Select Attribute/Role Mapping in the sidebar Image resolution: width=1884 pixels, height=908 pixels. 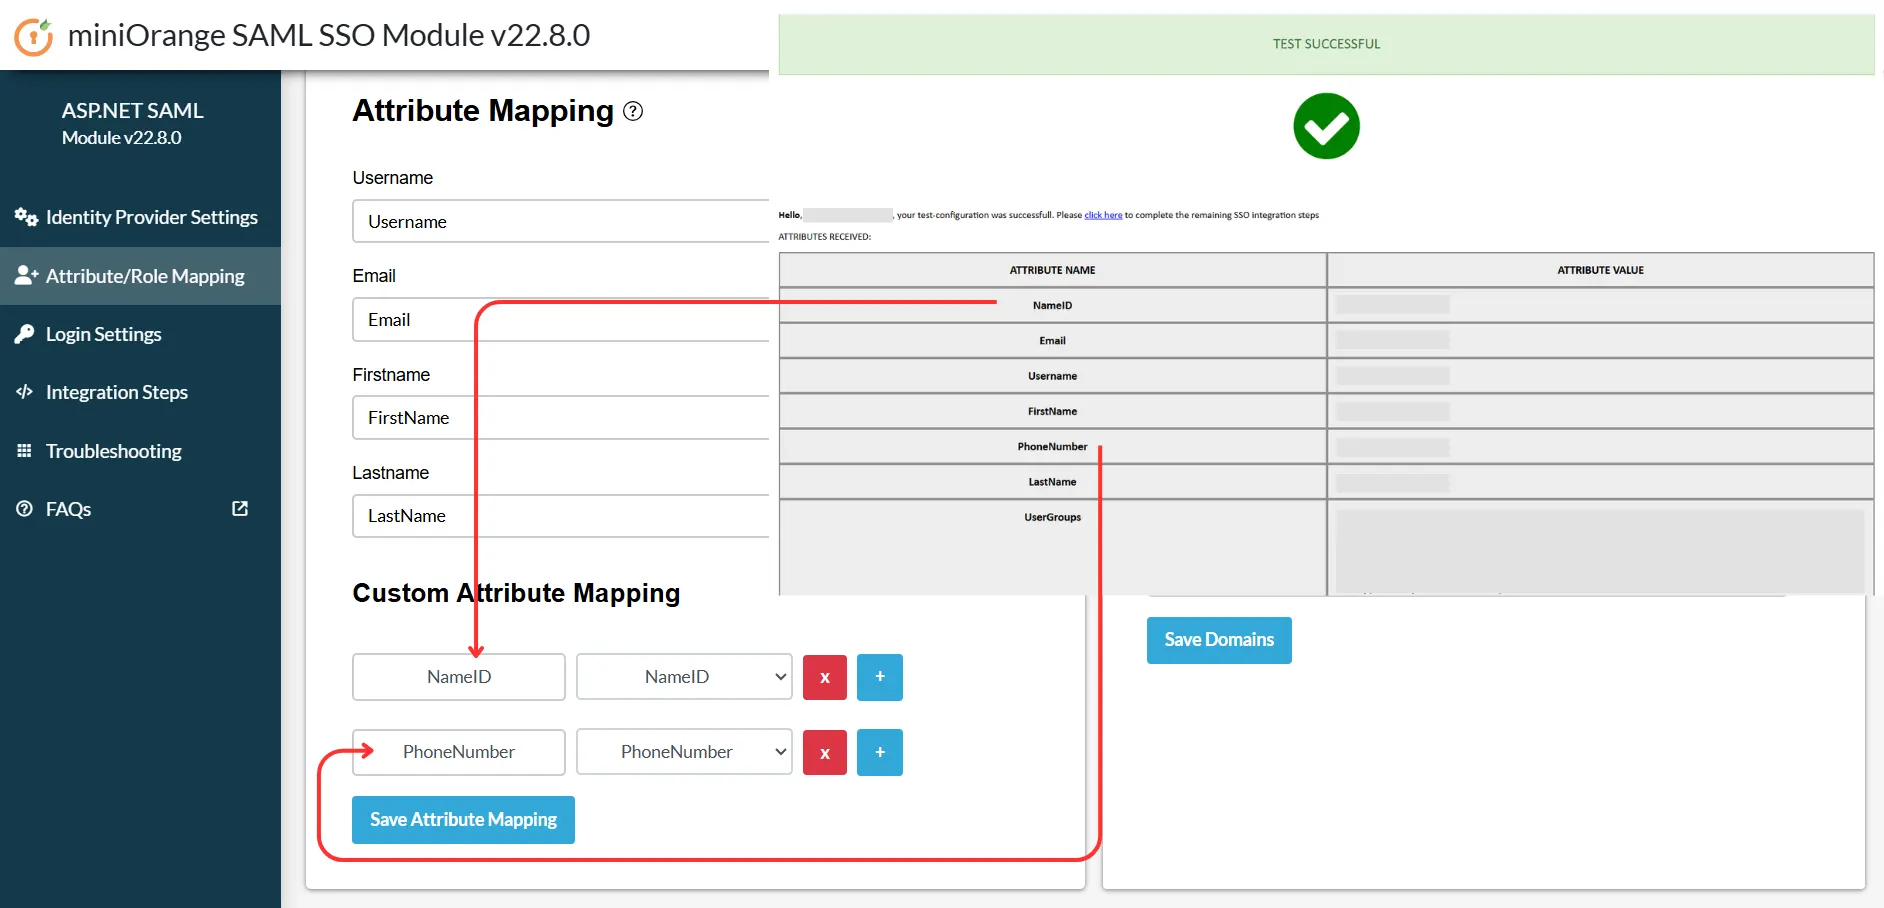(x=140, y=276)
